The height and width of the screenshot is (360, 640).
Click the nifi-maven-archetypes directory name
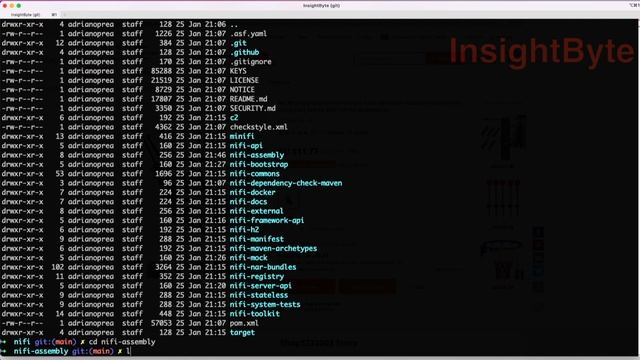pyautogui.click(x=273, y=249)
